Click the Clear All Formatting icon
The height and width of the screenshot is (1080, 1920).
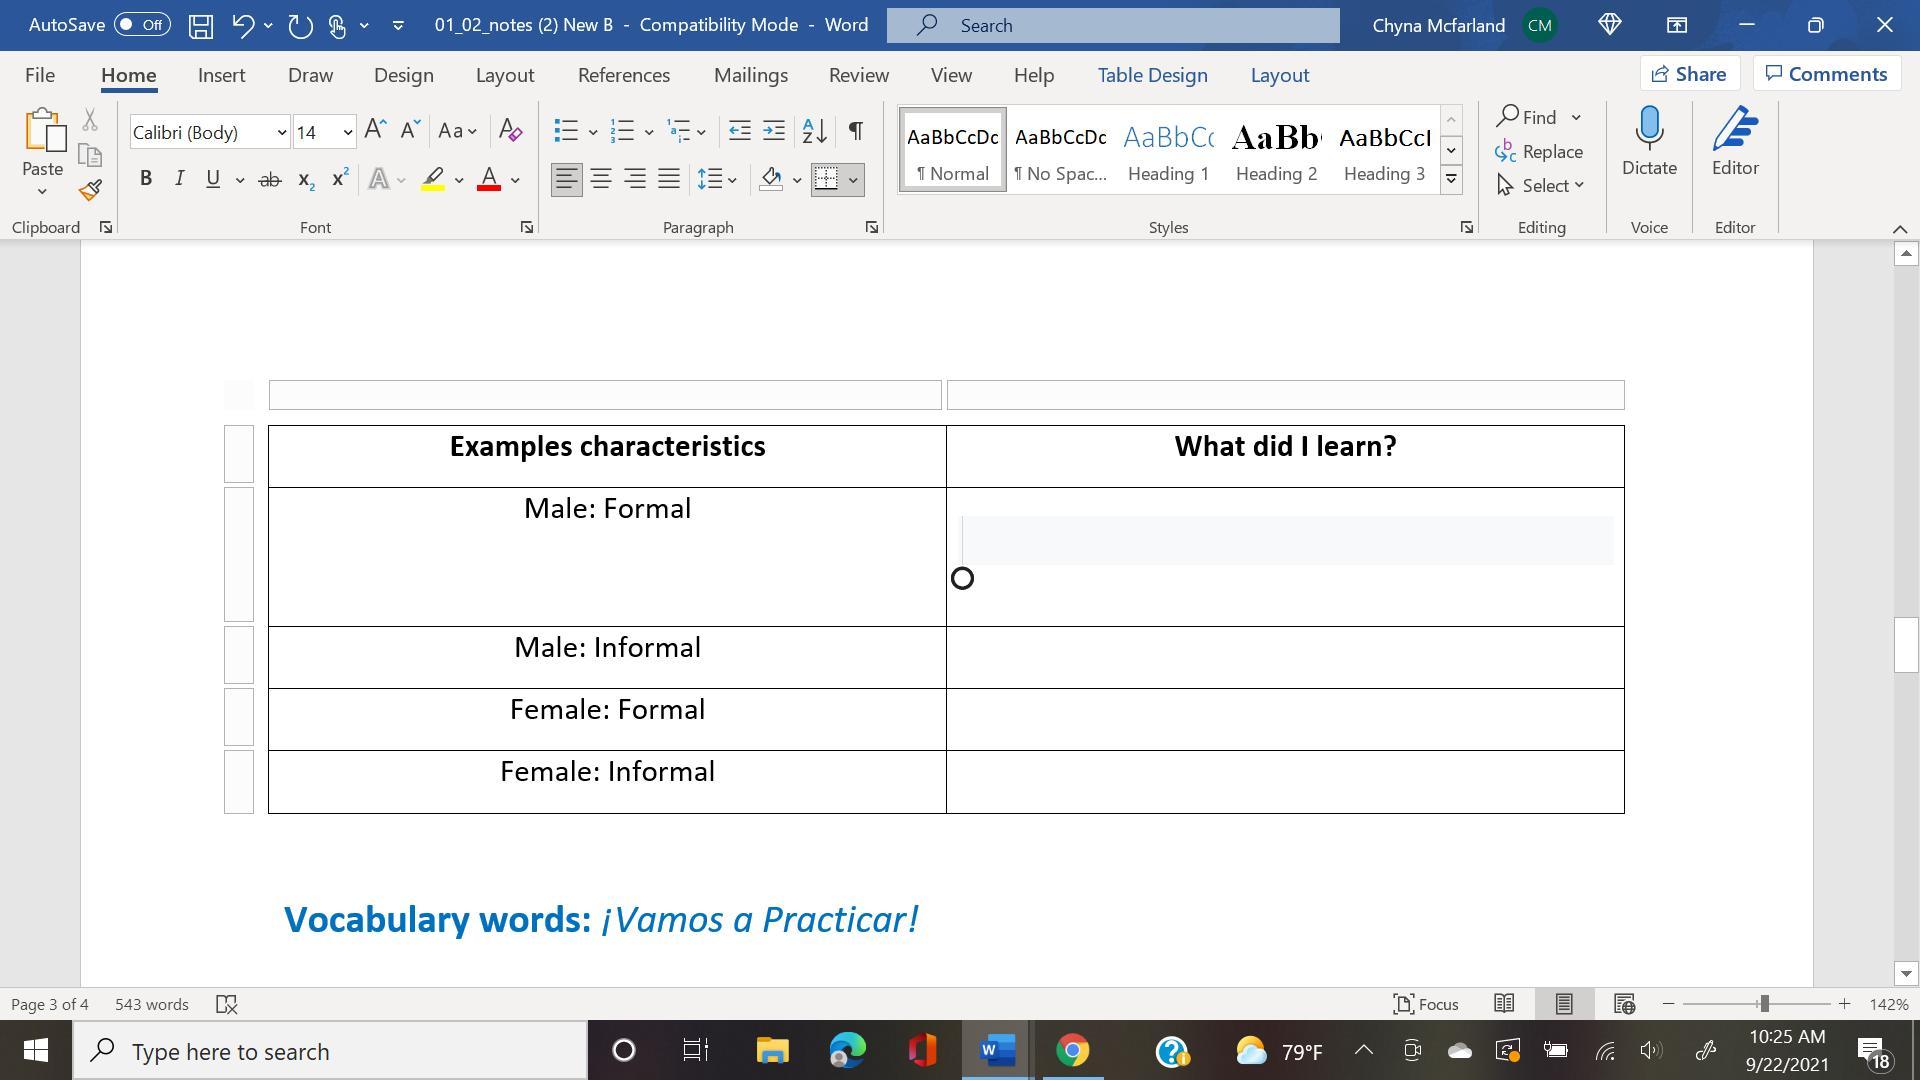[x=510, y=131]
